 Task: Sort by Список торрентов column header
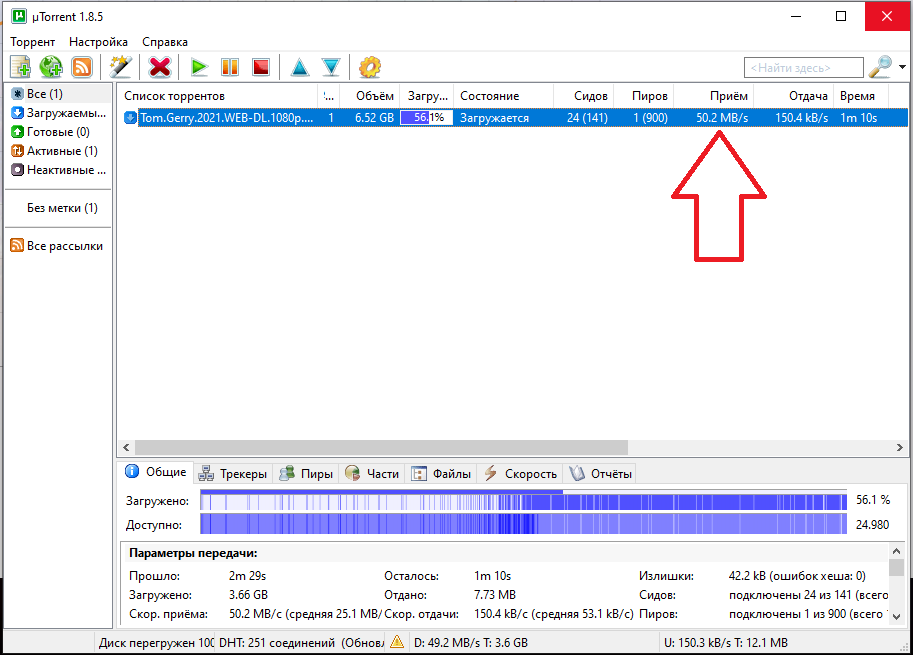218,96
